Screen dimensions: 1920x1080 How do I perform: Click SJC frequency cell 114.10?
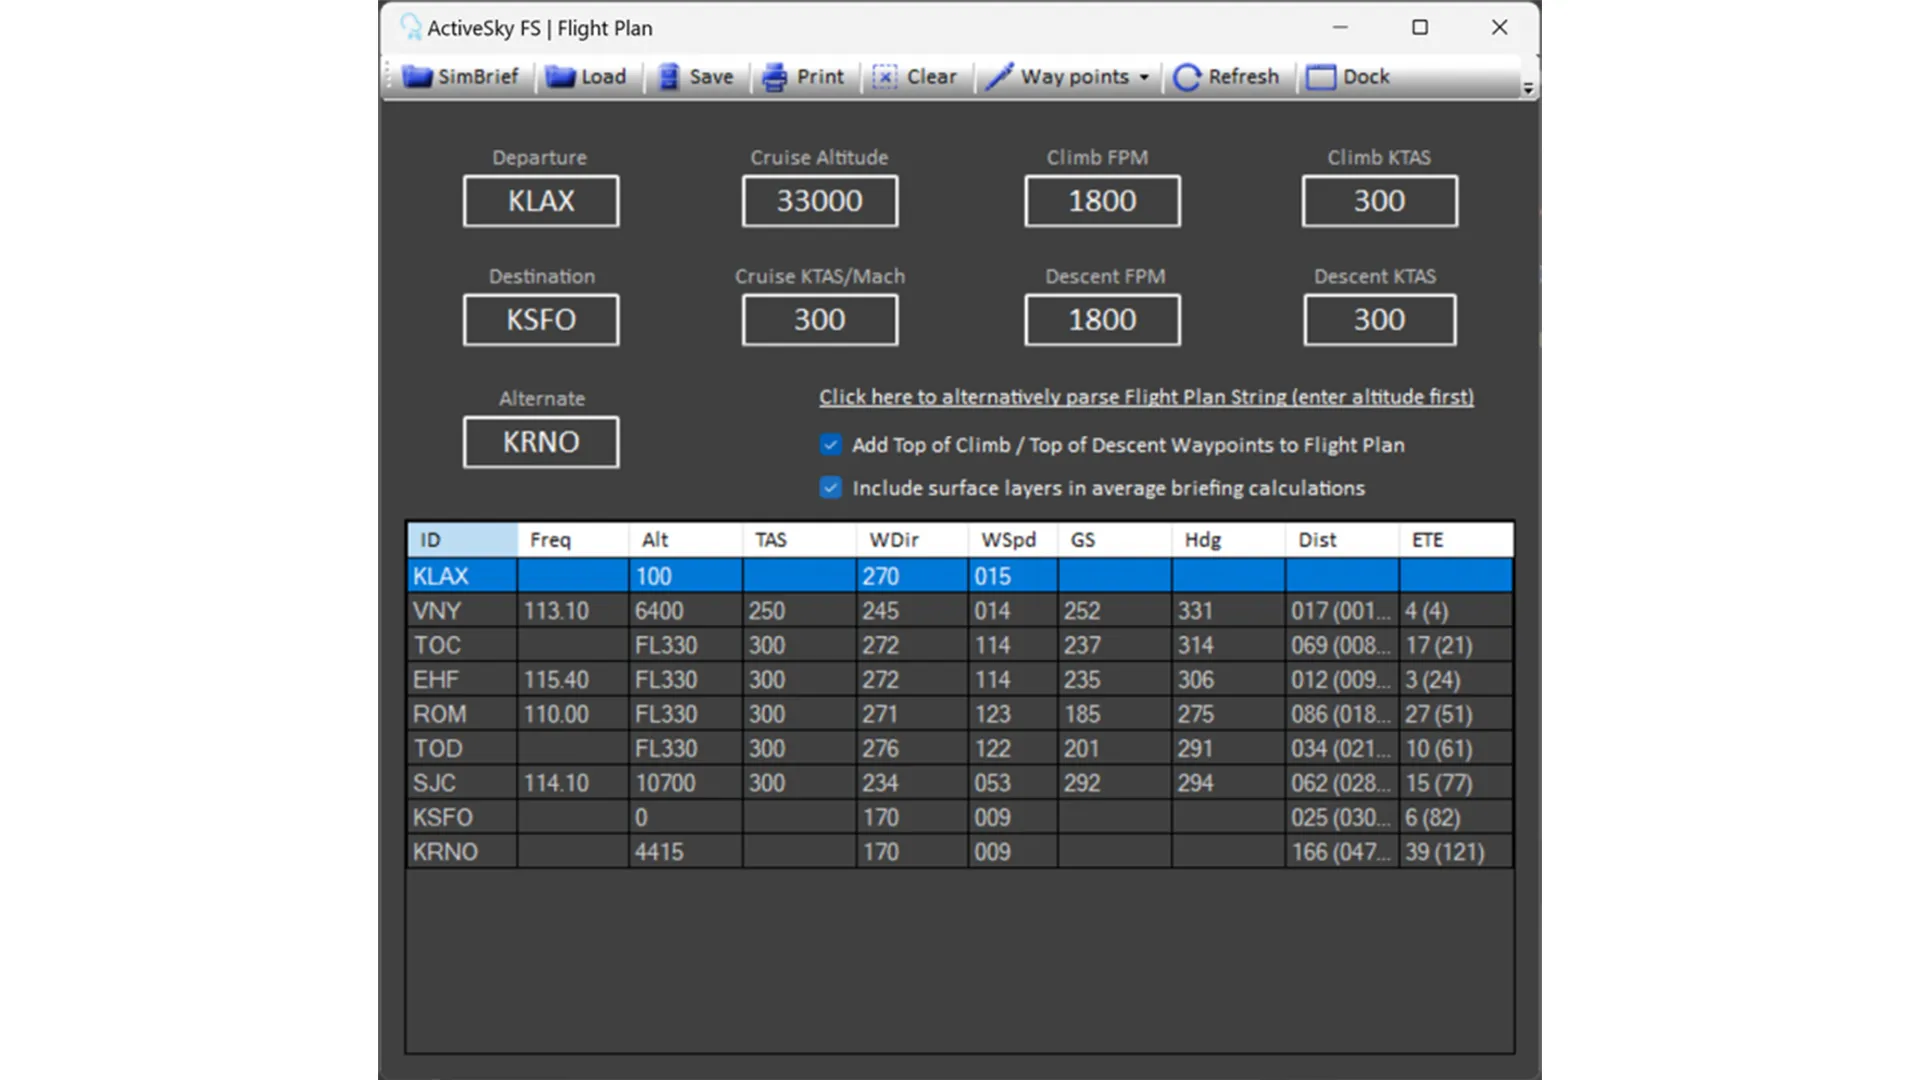pyautogui.click(x=573, y=783)
